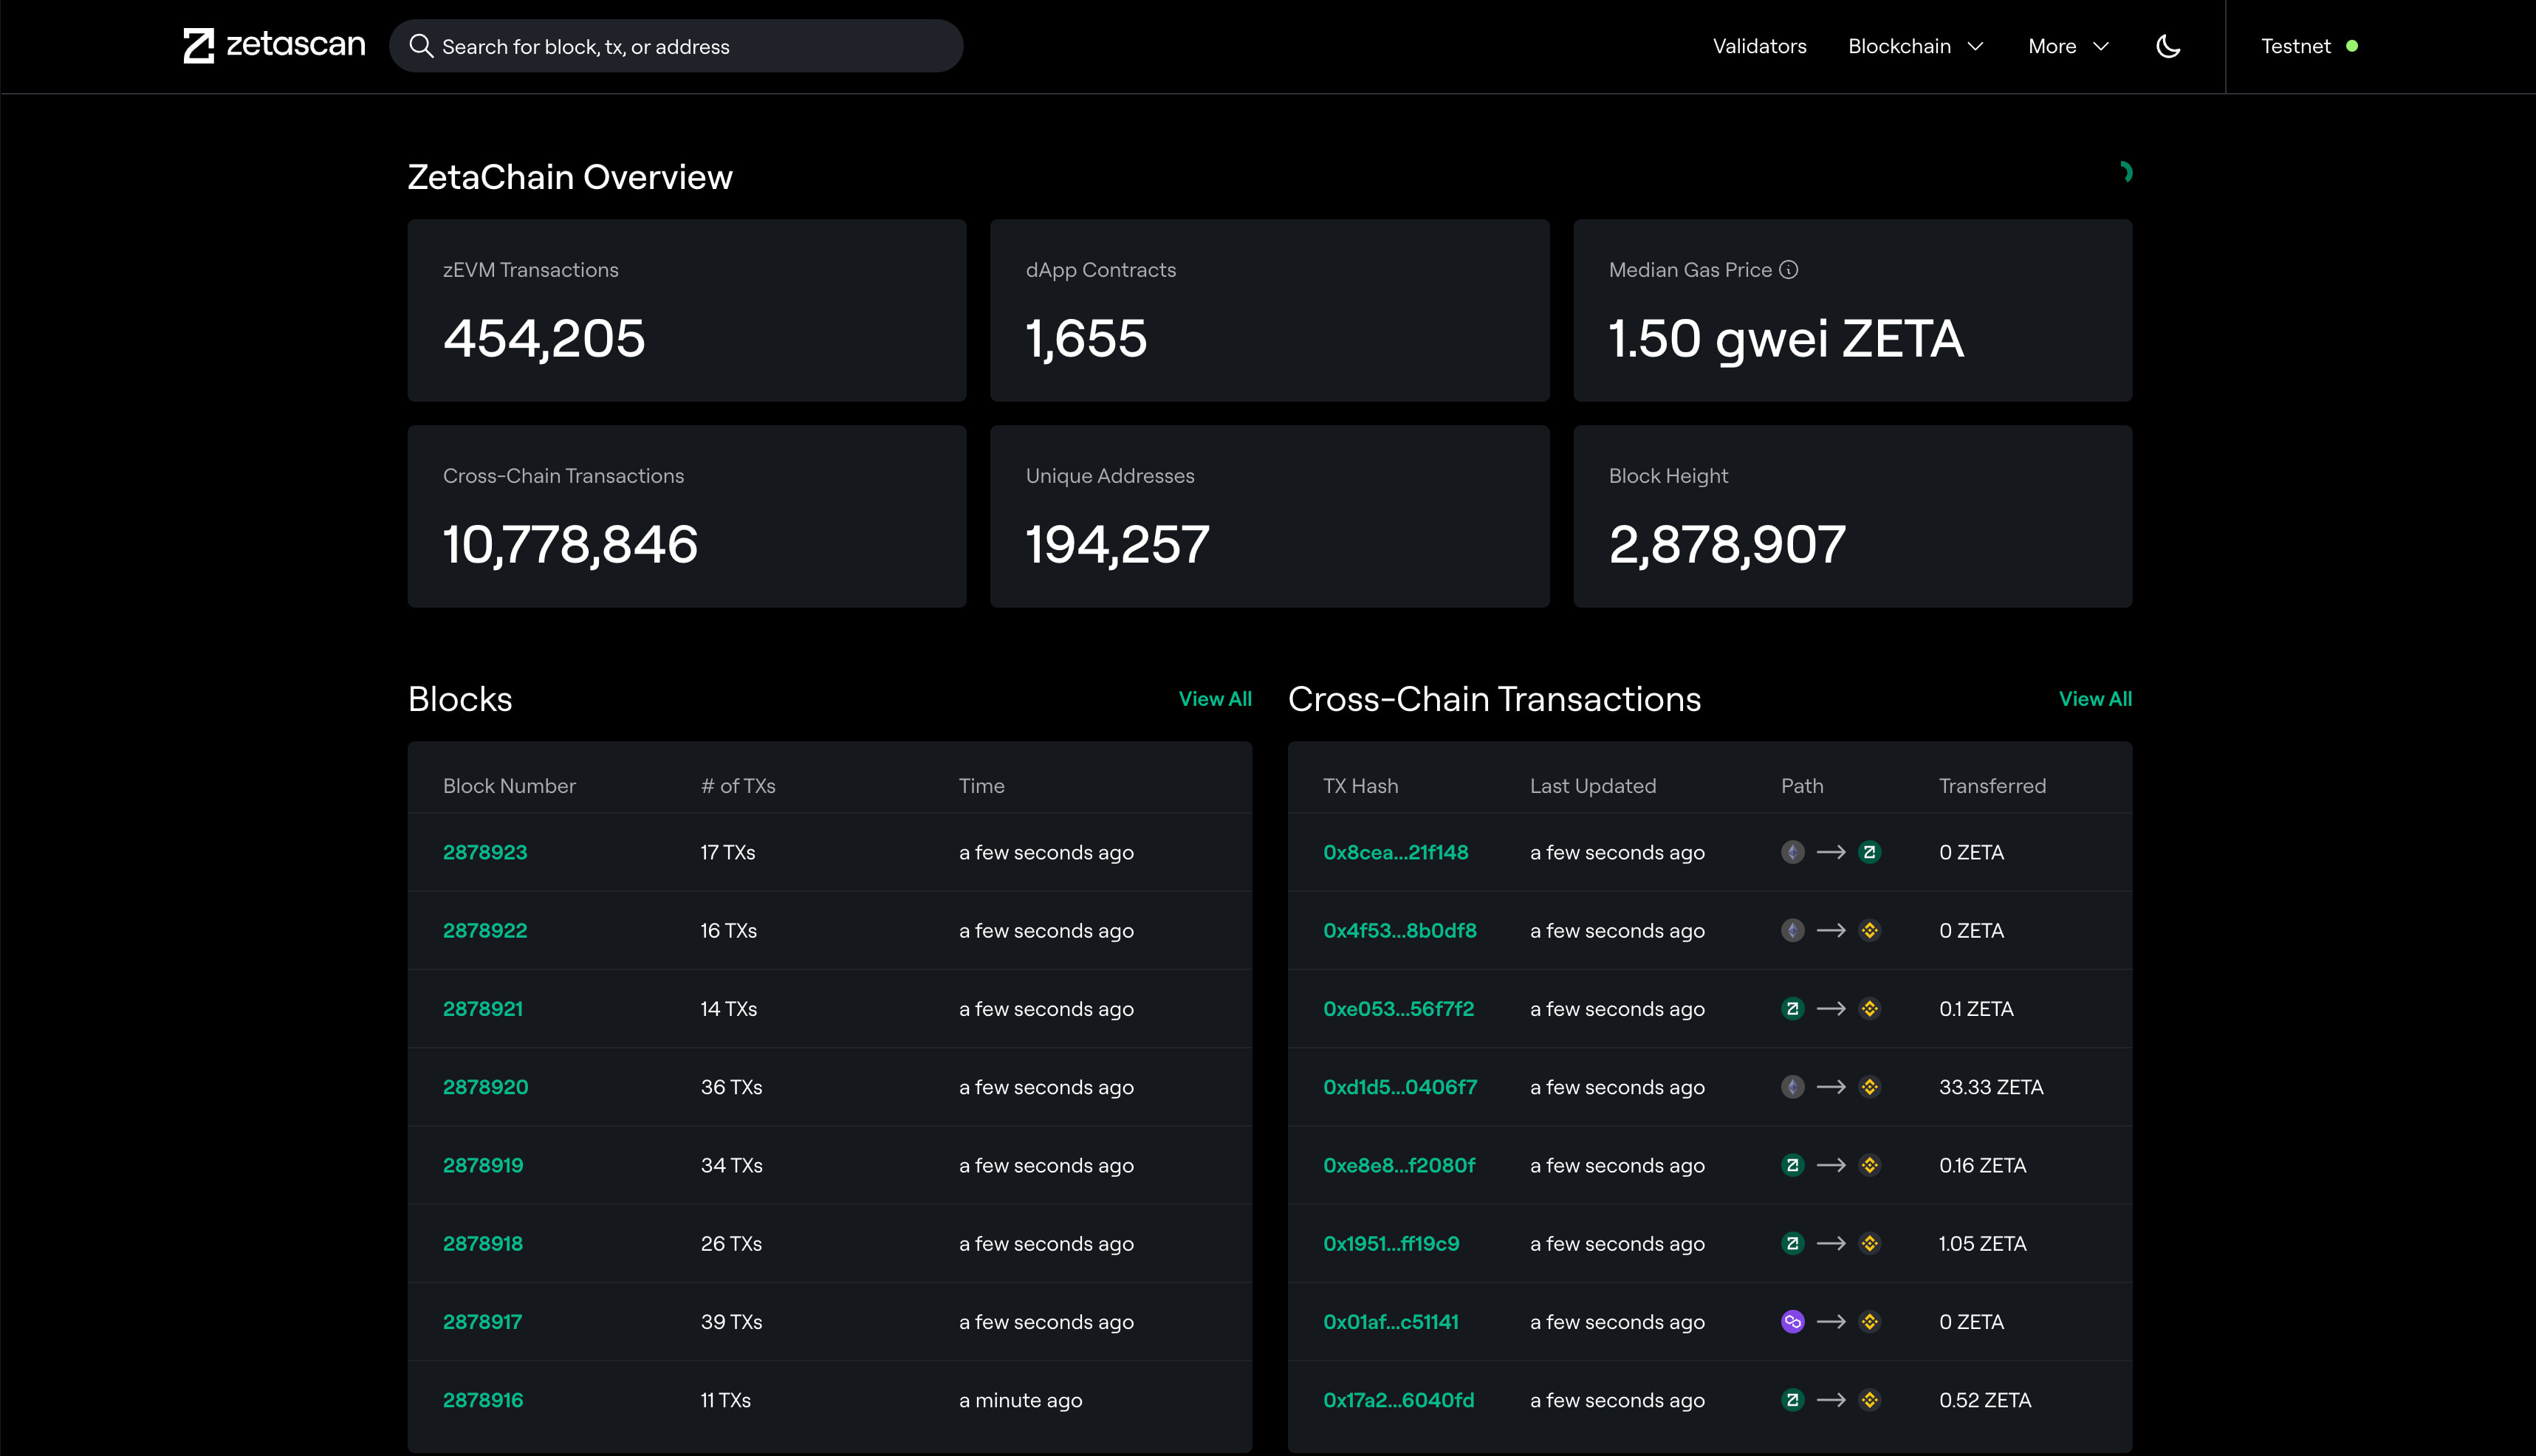Expand the More dropdown menu
2536x1456 pixels.
[2068, 46]
